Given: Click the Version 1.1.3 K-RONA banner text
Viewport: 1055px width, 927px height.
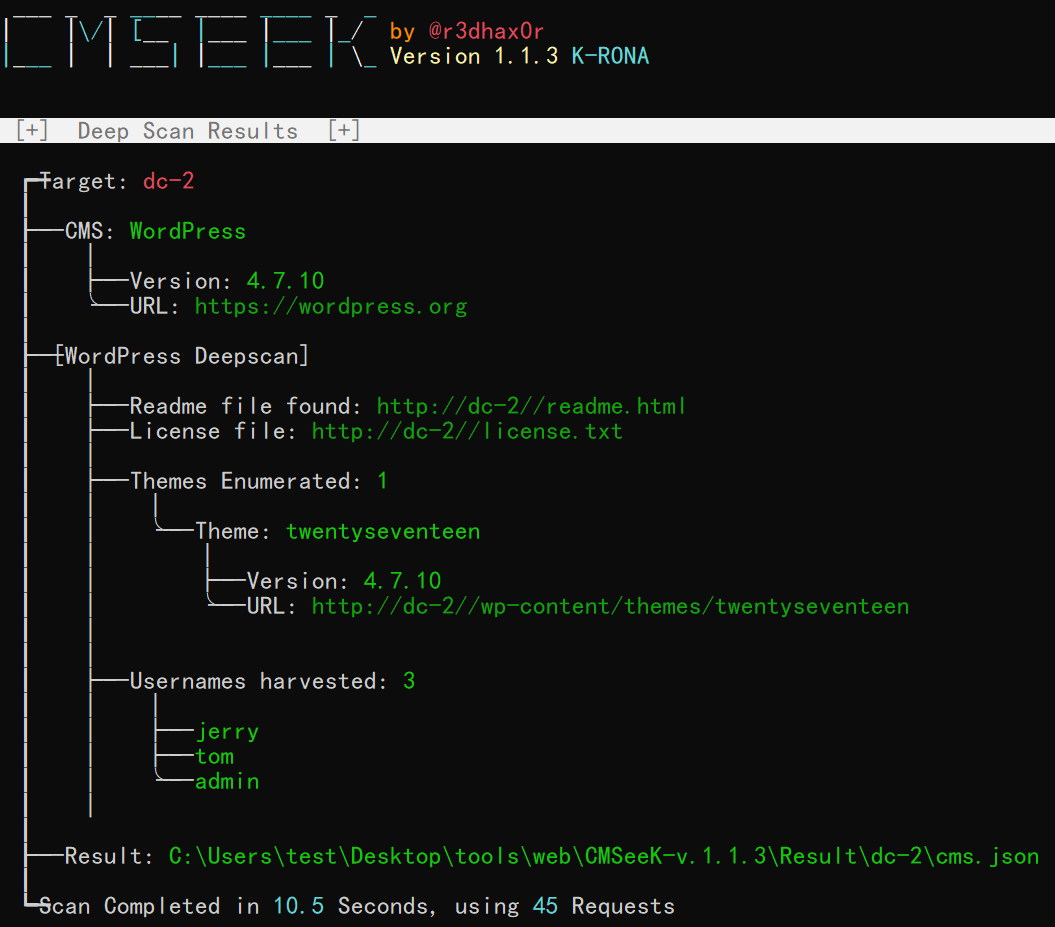Looking at the screenshot, I should (x=519, y=56).
